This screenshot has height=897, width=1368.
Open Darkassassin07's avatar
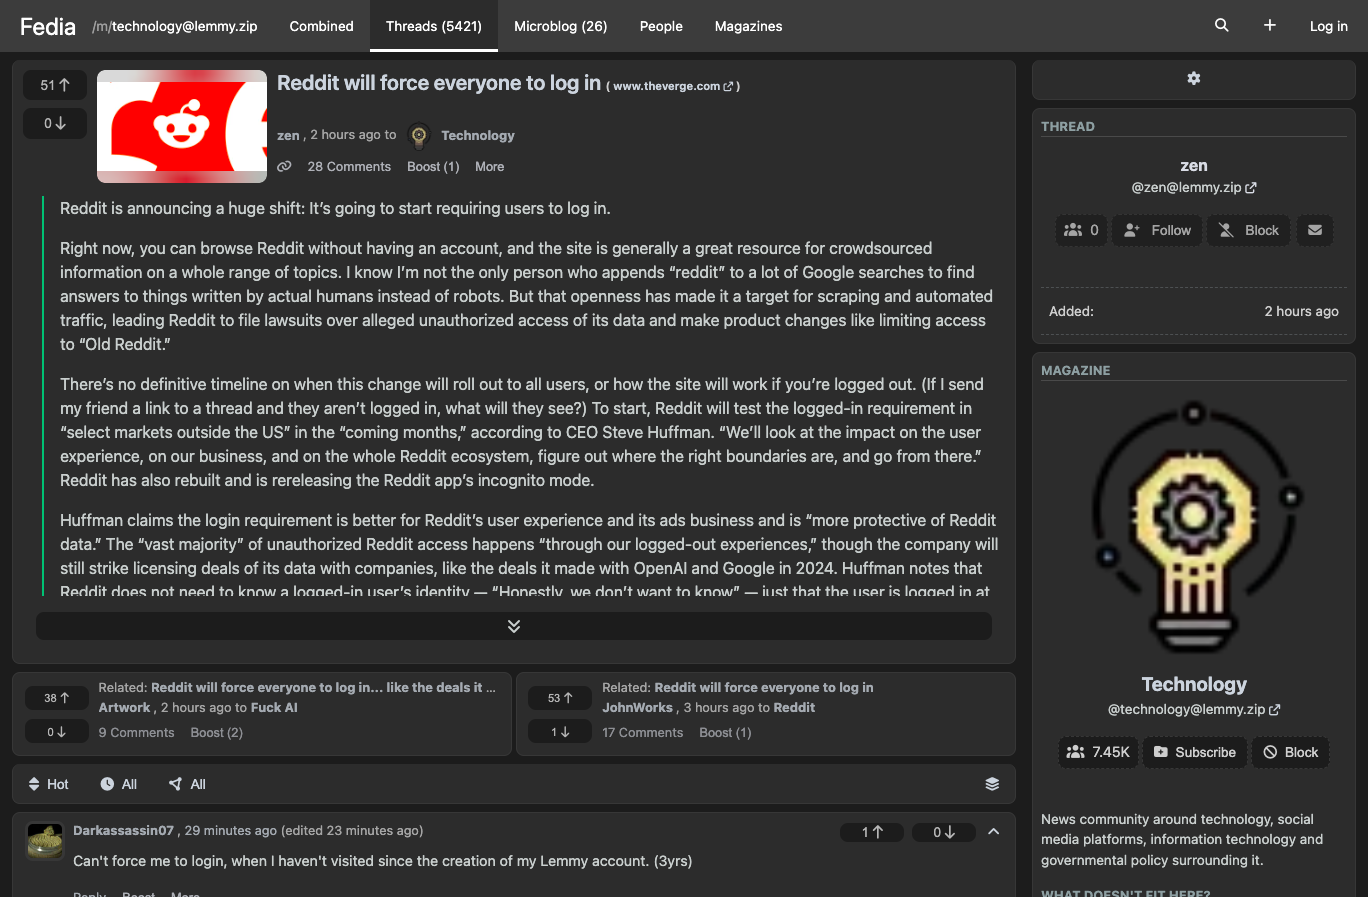[x=45, y=841]
